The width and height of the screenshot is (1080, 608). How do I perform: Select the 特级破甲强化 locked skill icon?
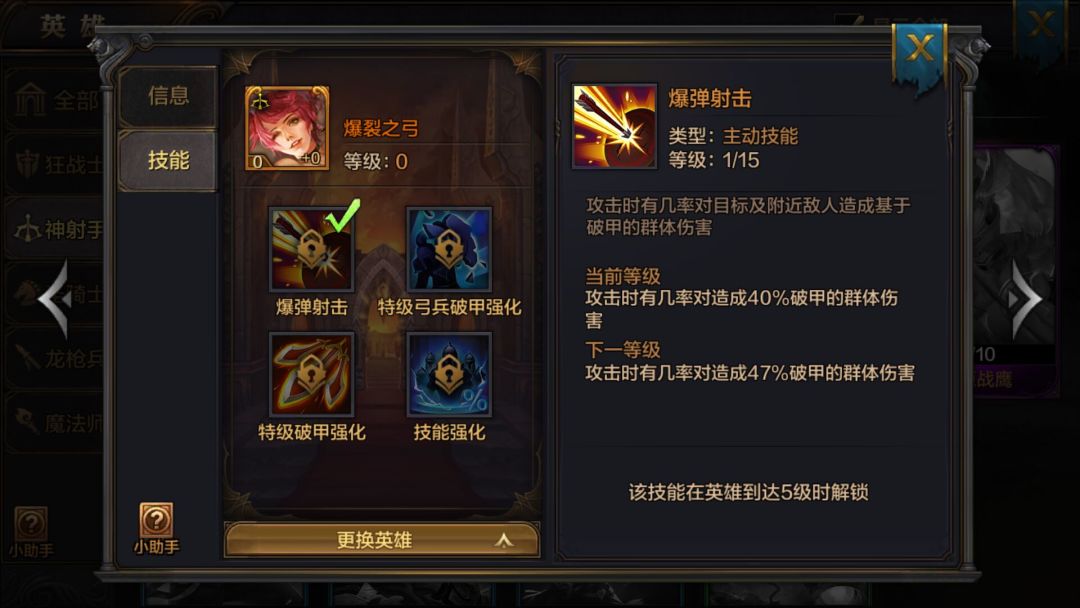click(x=311, y=375)
